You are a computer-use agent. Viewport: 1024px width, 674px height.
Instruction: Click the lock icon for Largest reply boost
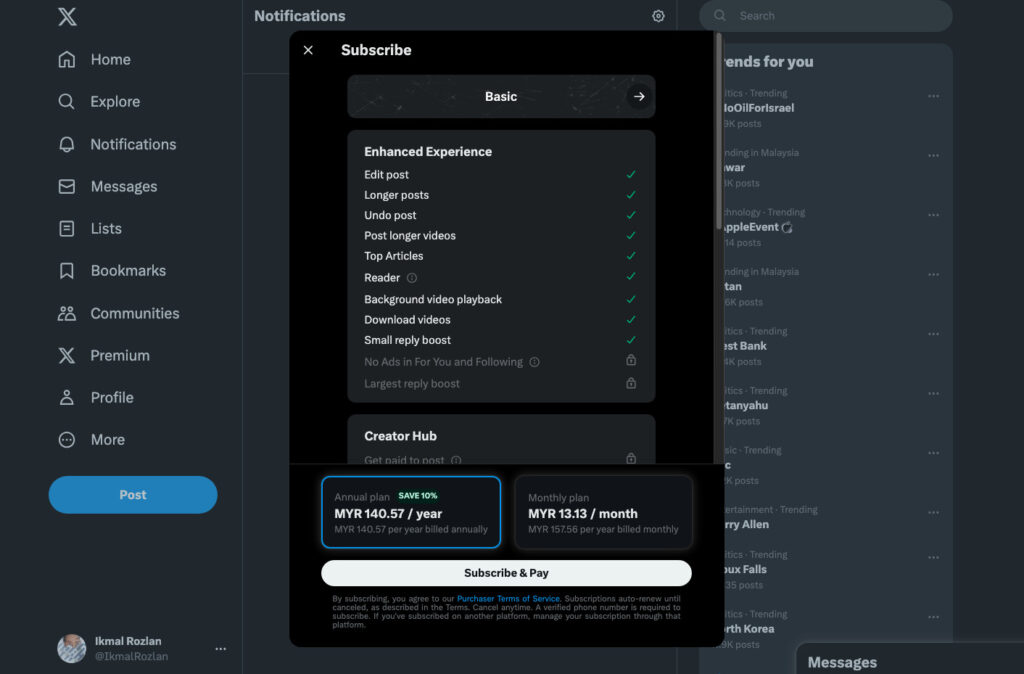(x=631, y=383)
